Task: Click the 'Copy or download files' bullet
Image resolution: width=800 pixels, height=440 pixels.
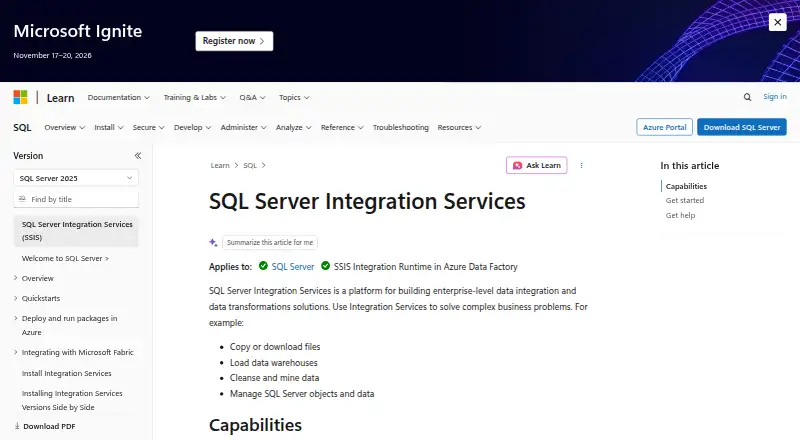Action: [275, 347]
